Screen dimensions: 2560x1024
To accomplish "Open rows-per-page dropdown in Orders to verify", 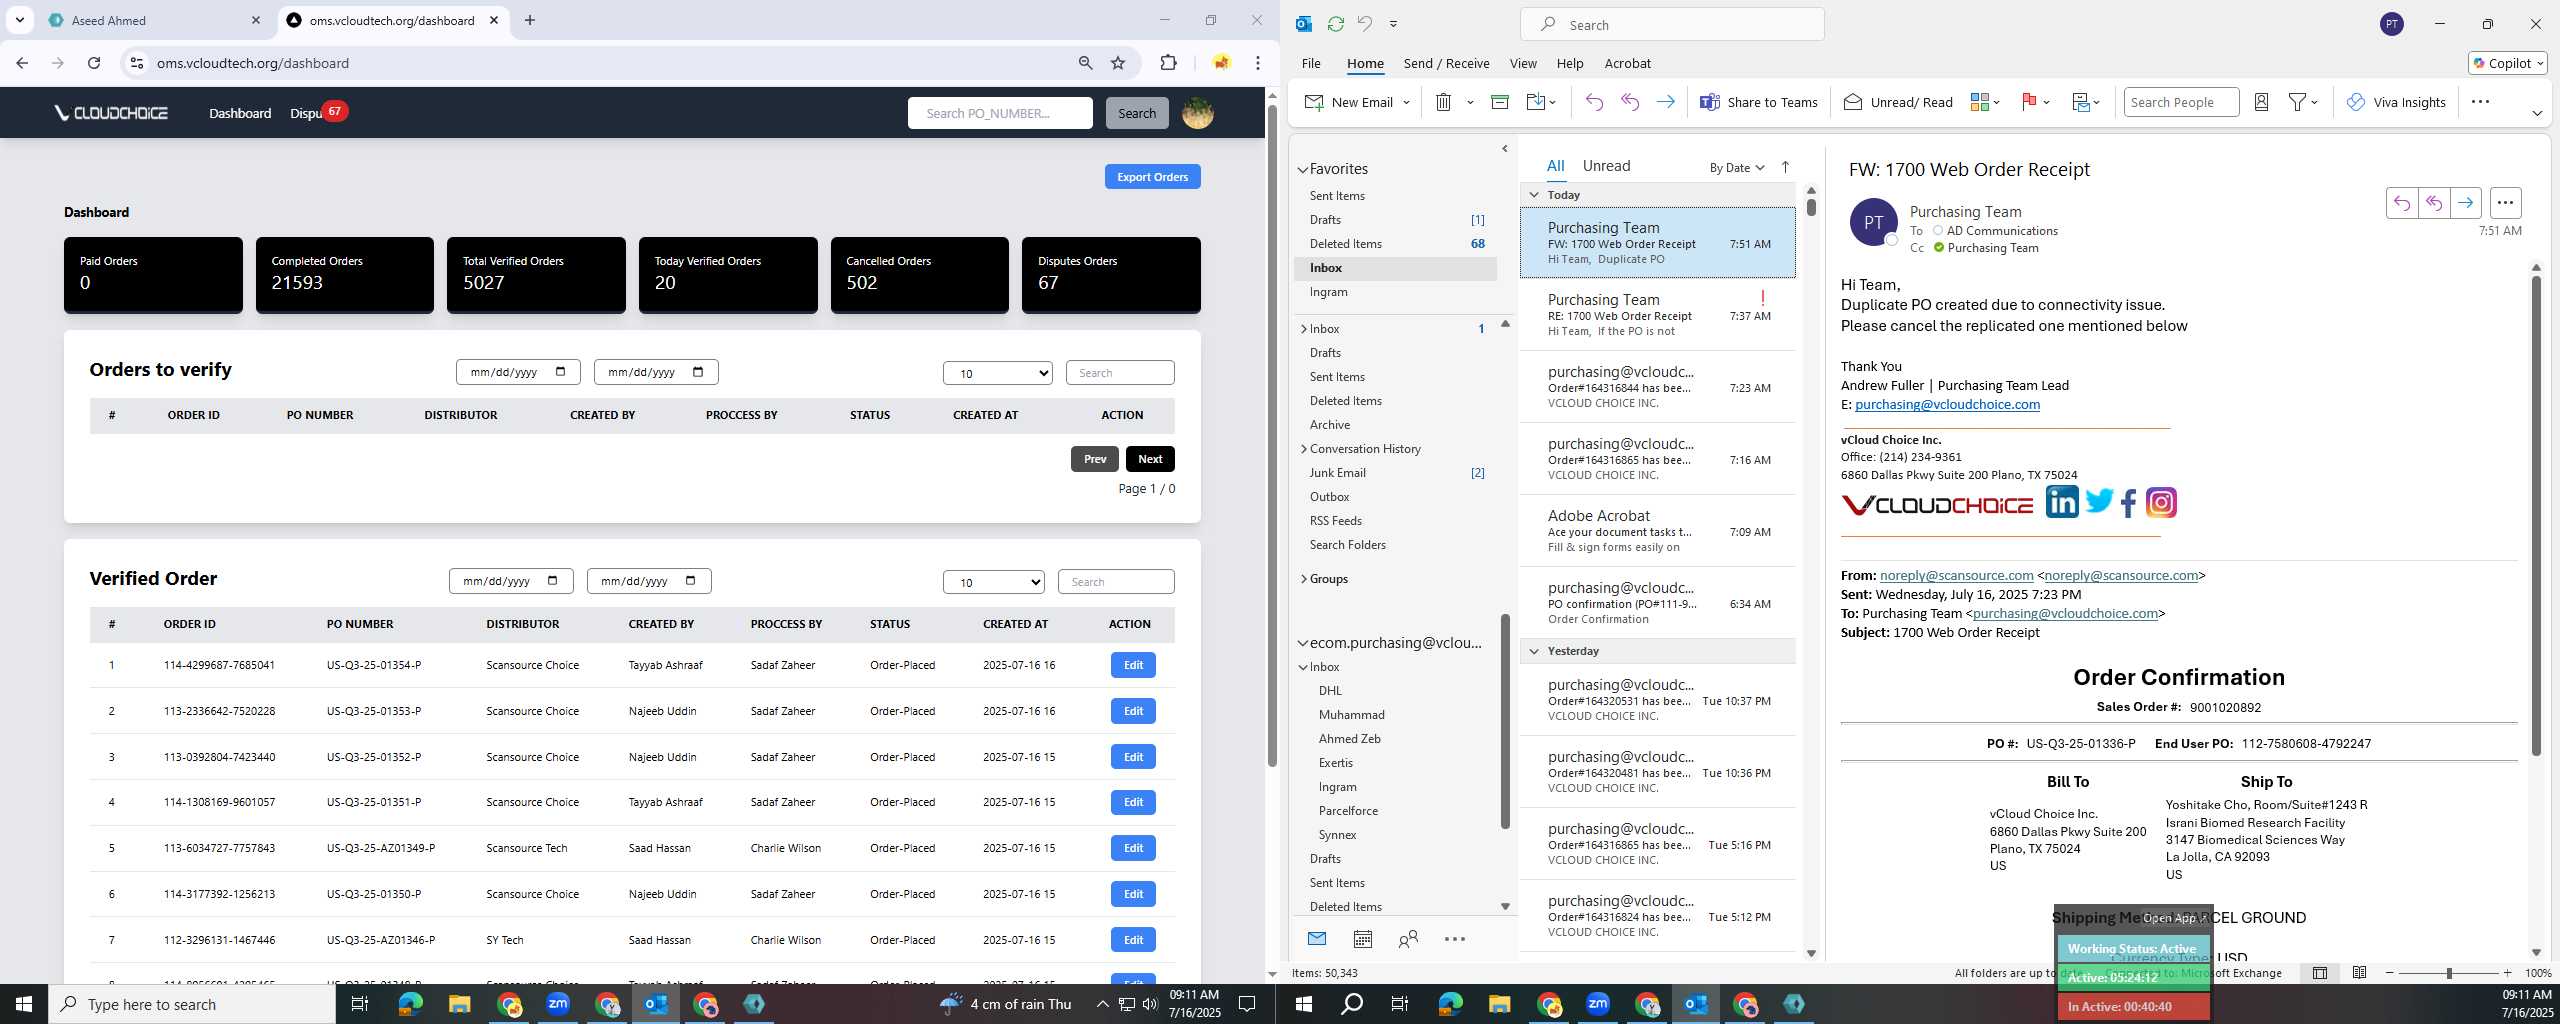I will click(x=998, y=373).
